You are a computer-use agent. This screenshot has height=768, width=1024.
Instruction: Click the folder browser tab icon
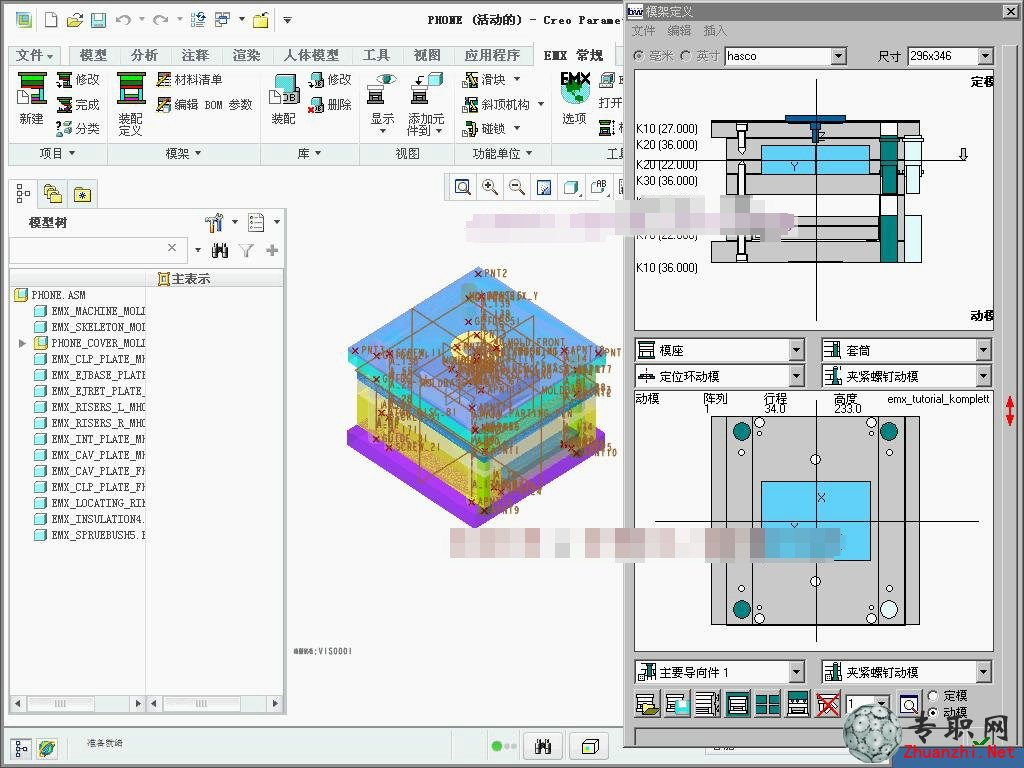(x=52, y=194)
